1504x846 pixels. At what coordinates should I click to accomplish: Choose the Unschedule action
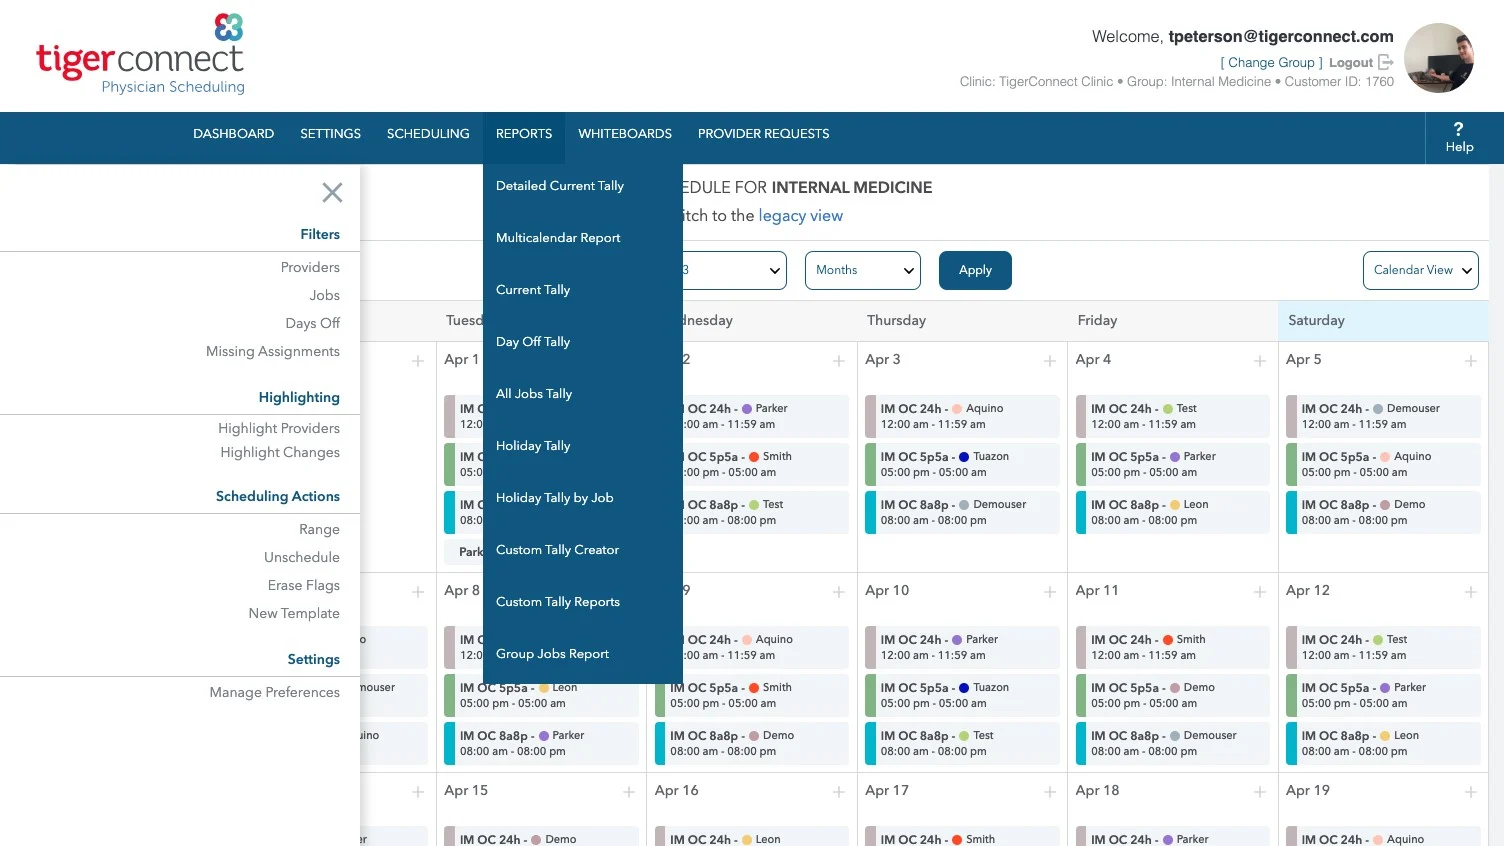(x=302, y=557)
